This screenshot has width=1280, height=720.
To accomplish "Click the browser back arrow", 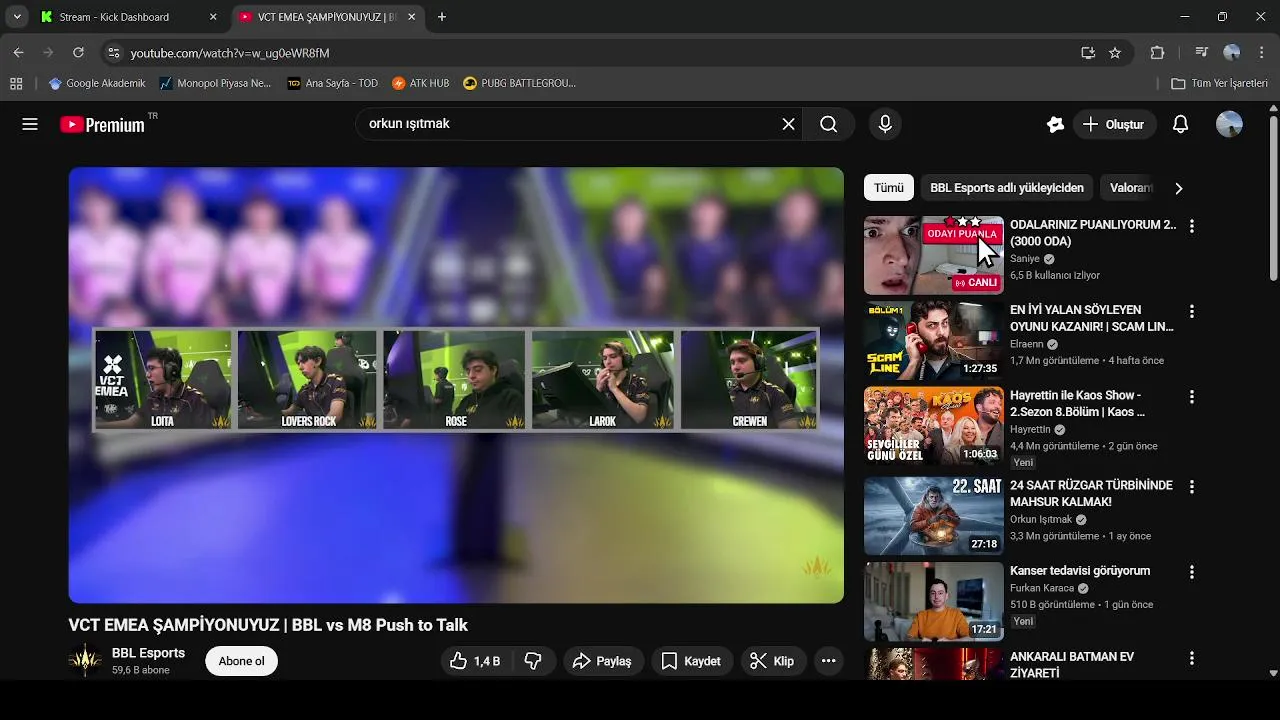I will [18, 52].
